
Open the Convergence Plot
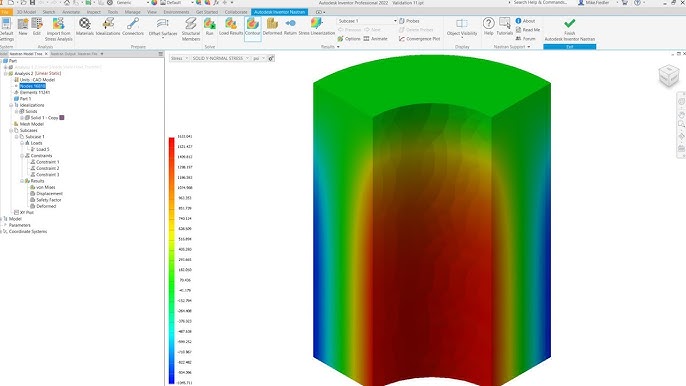[x=419, y=39]
